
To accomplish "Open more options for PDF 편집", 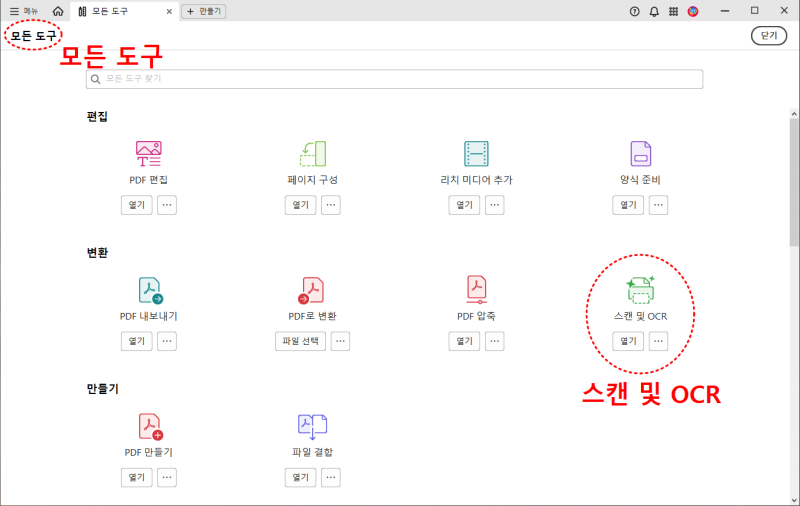I will pos(167,205).
